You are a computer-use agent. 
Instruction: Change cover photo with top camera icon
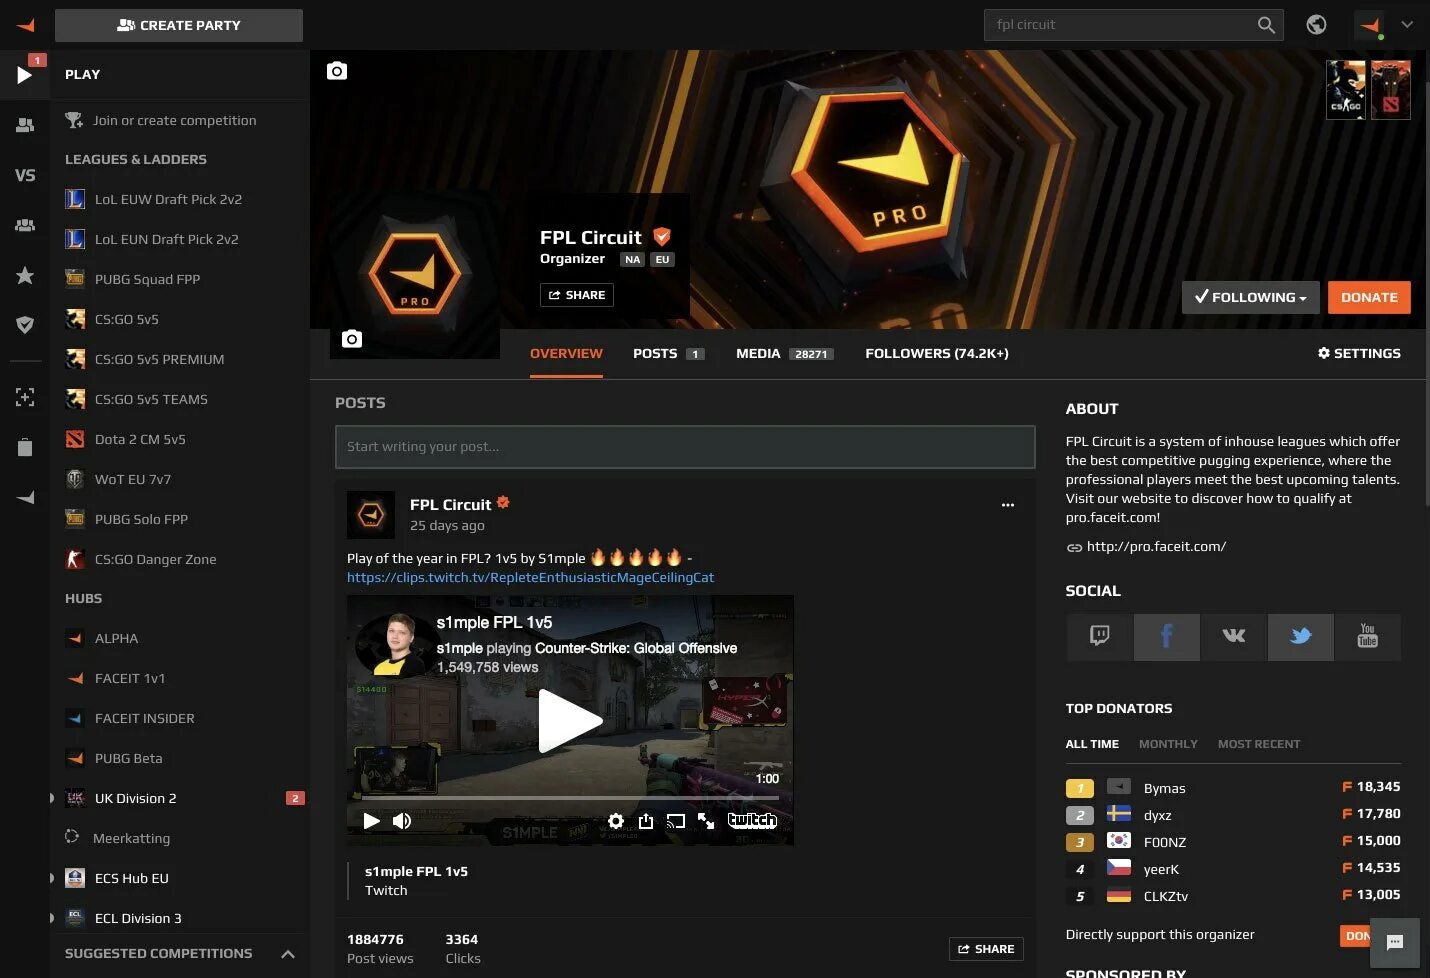[337, 71]
